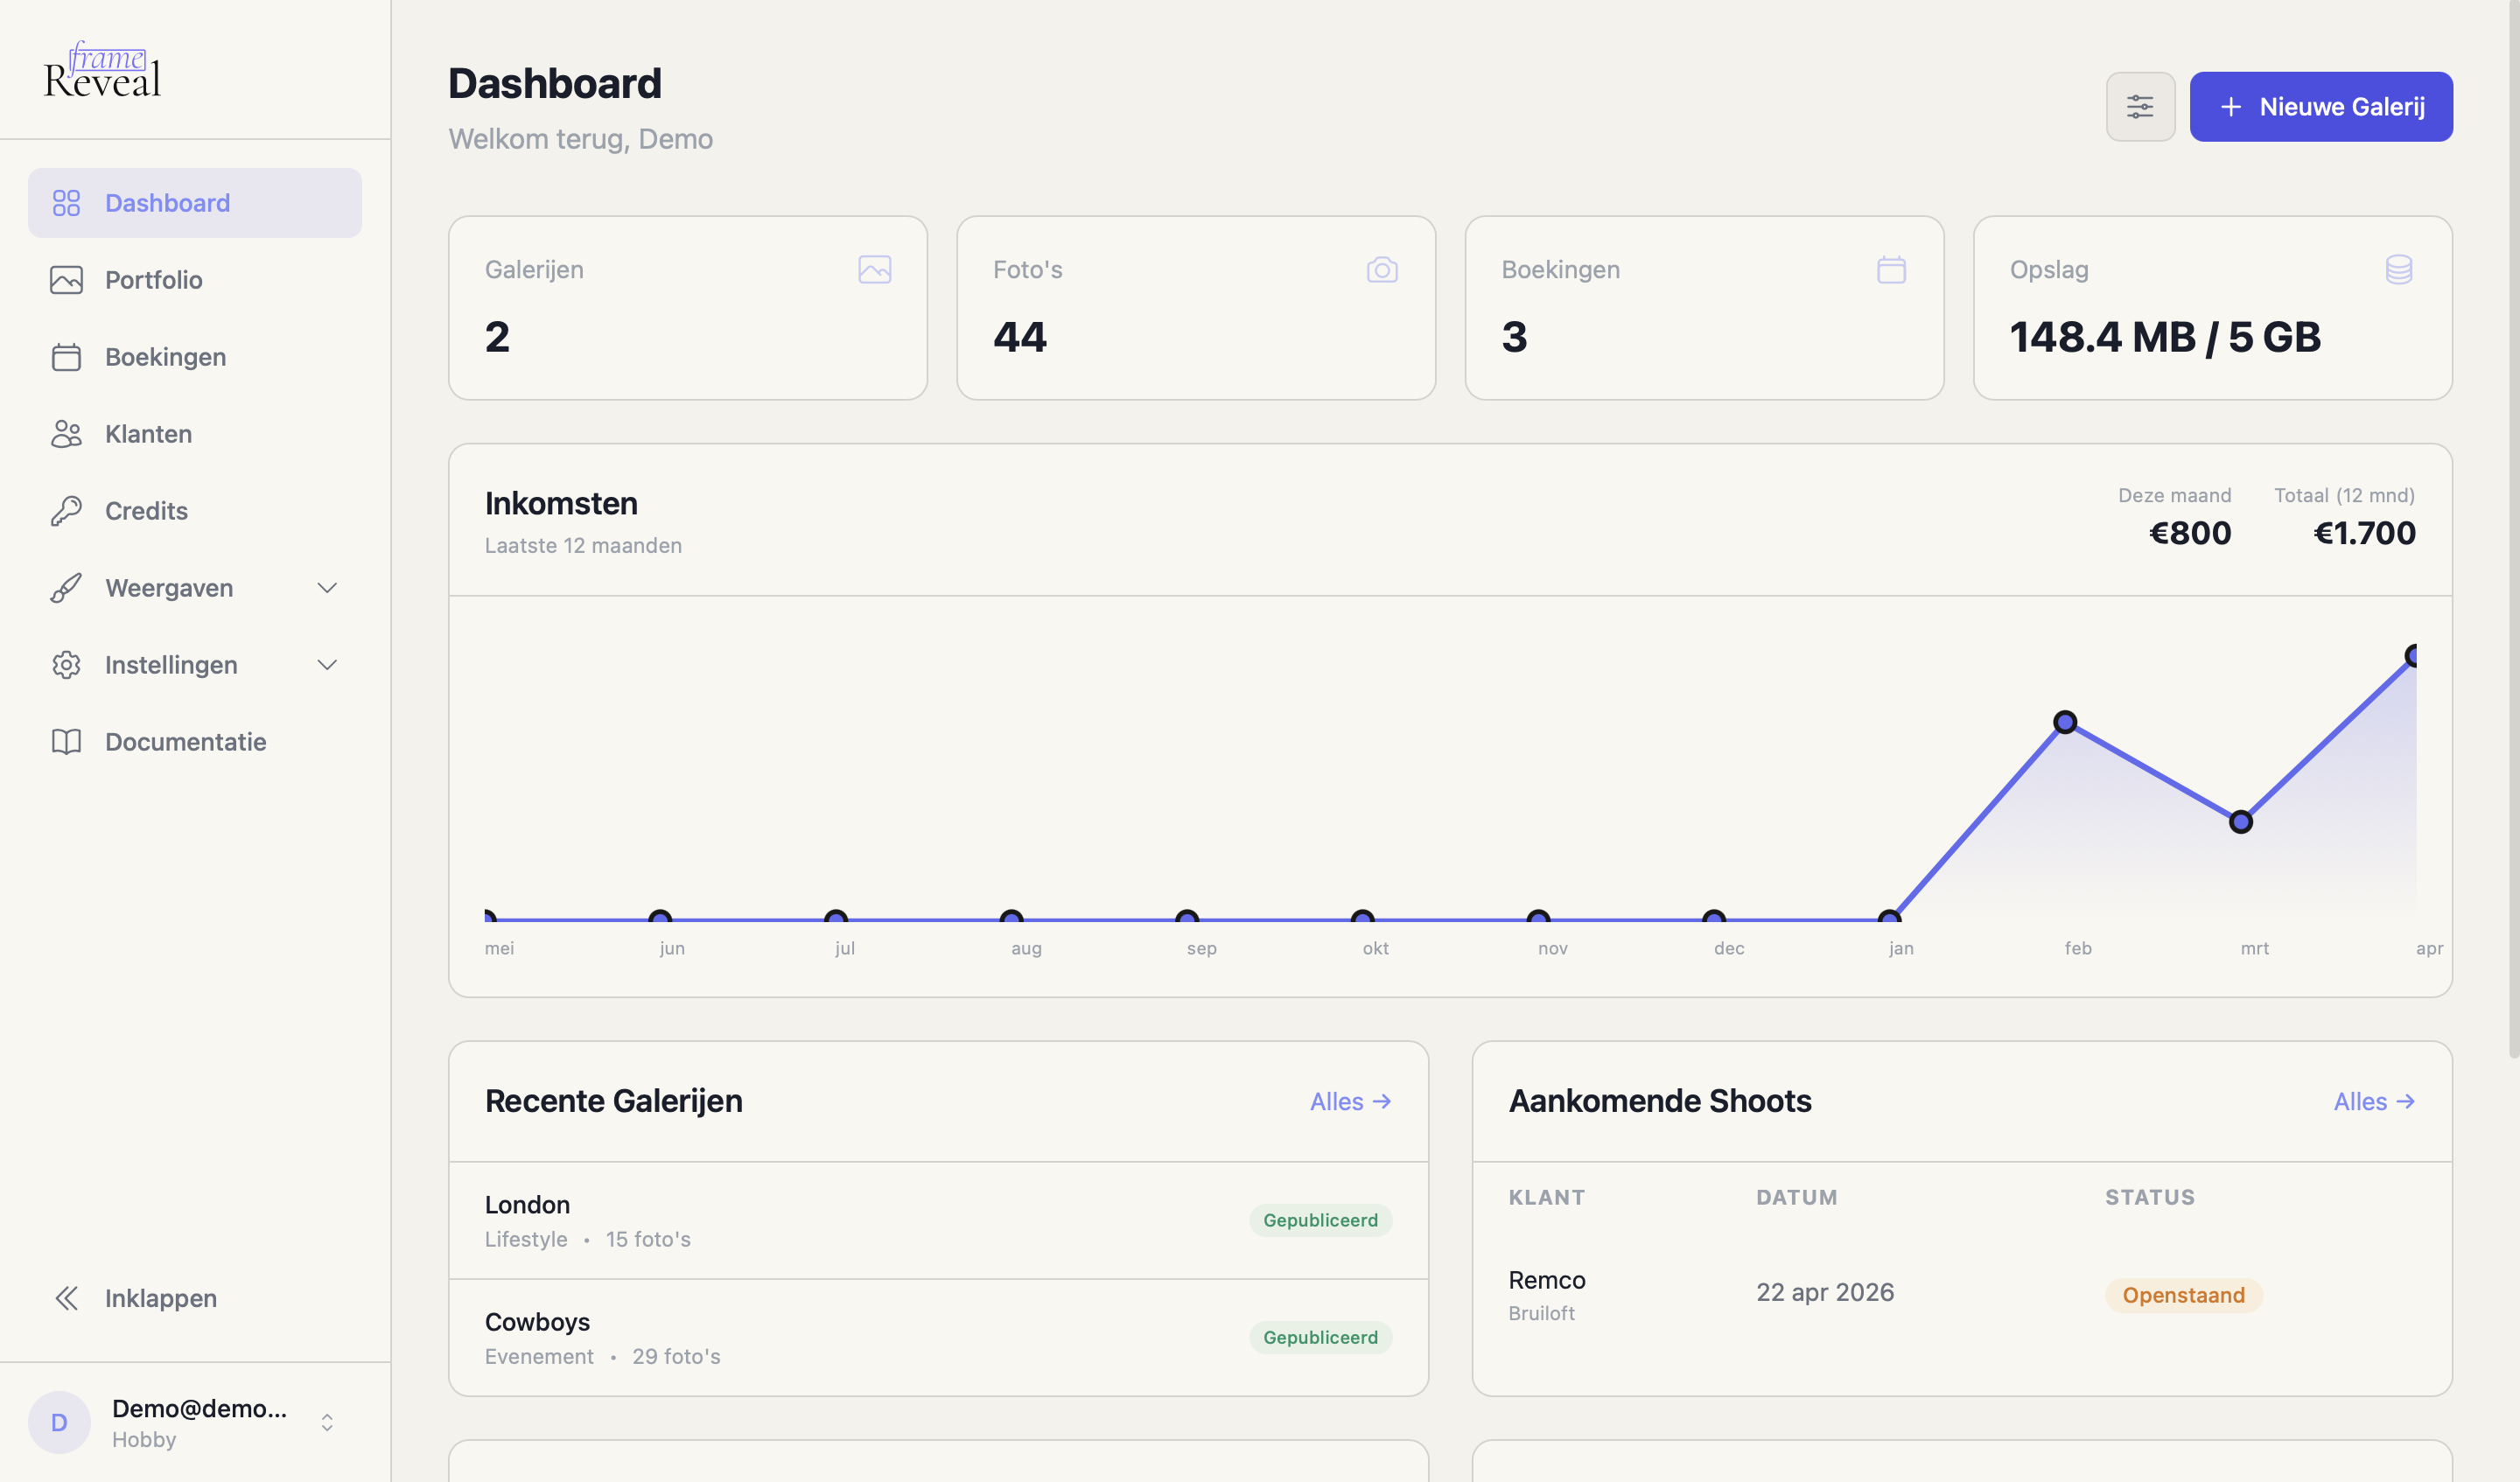
Task: Click the Portfolio image icon
Action: pos(66,280)
